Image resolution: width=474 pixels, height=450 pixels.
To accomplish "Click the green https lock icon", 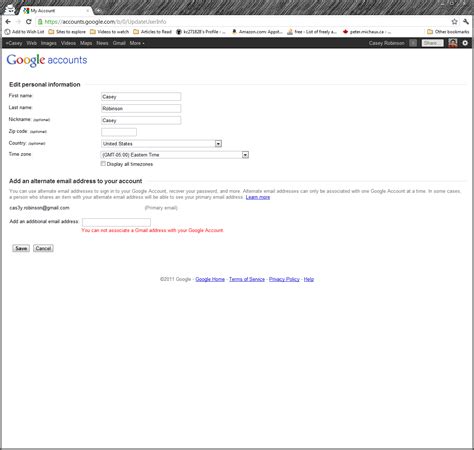I will click(x=40, y=22).
